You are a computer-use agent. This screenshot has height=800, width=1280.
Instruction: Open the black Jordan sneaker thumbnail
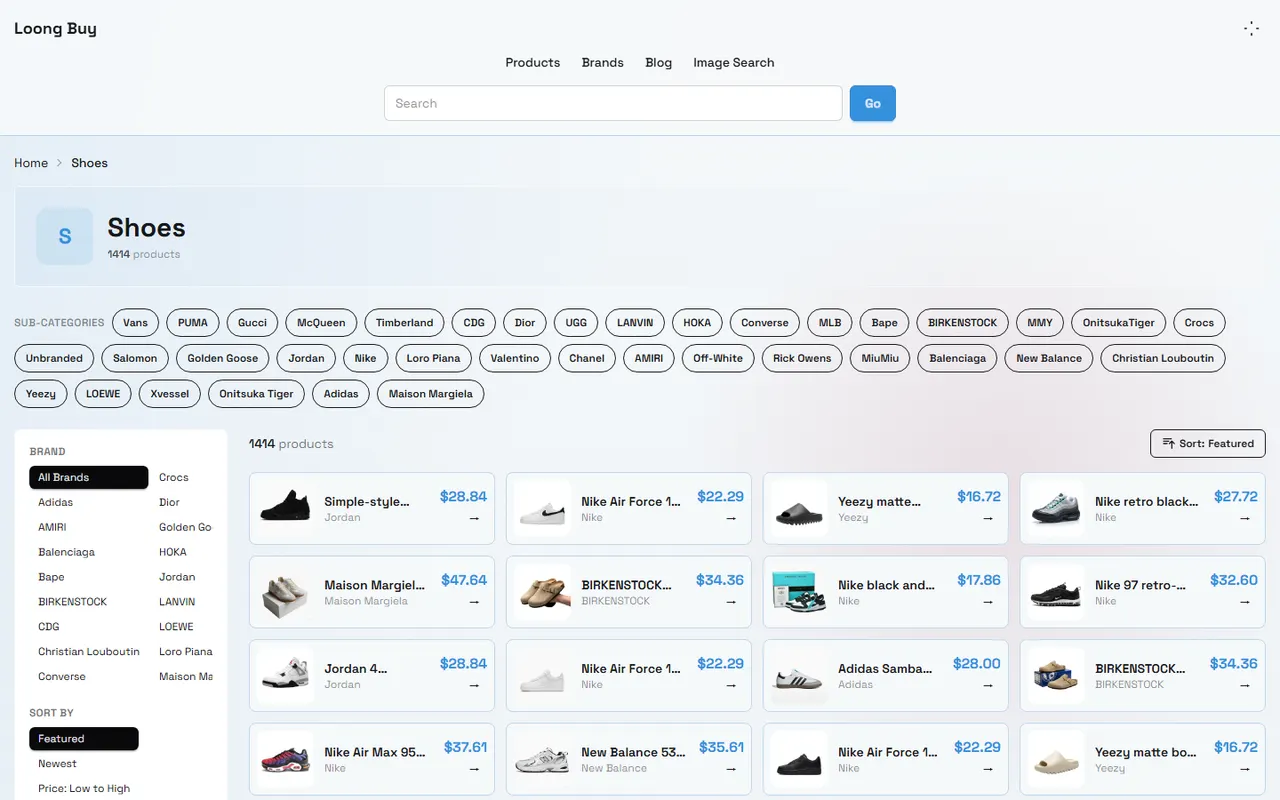[x=285, y=508]
